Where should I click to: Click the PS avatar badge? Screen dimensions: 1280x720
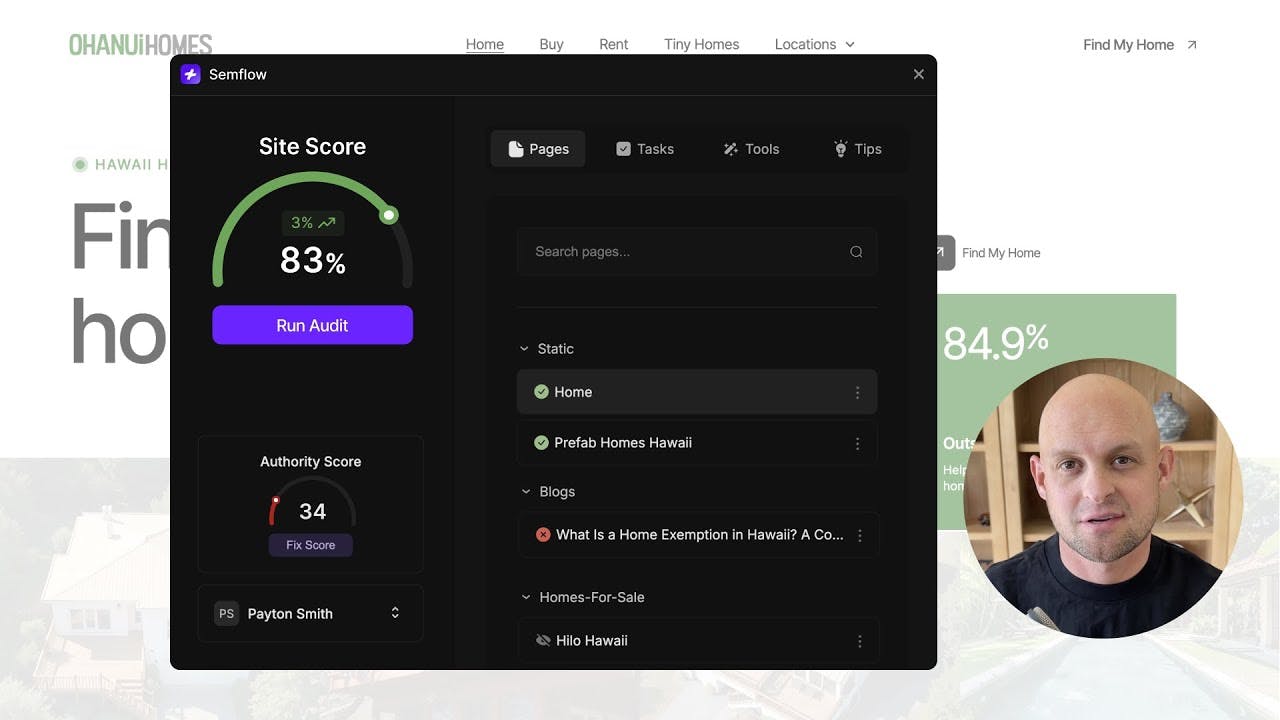pyautogui.click(x=227, y=614)
